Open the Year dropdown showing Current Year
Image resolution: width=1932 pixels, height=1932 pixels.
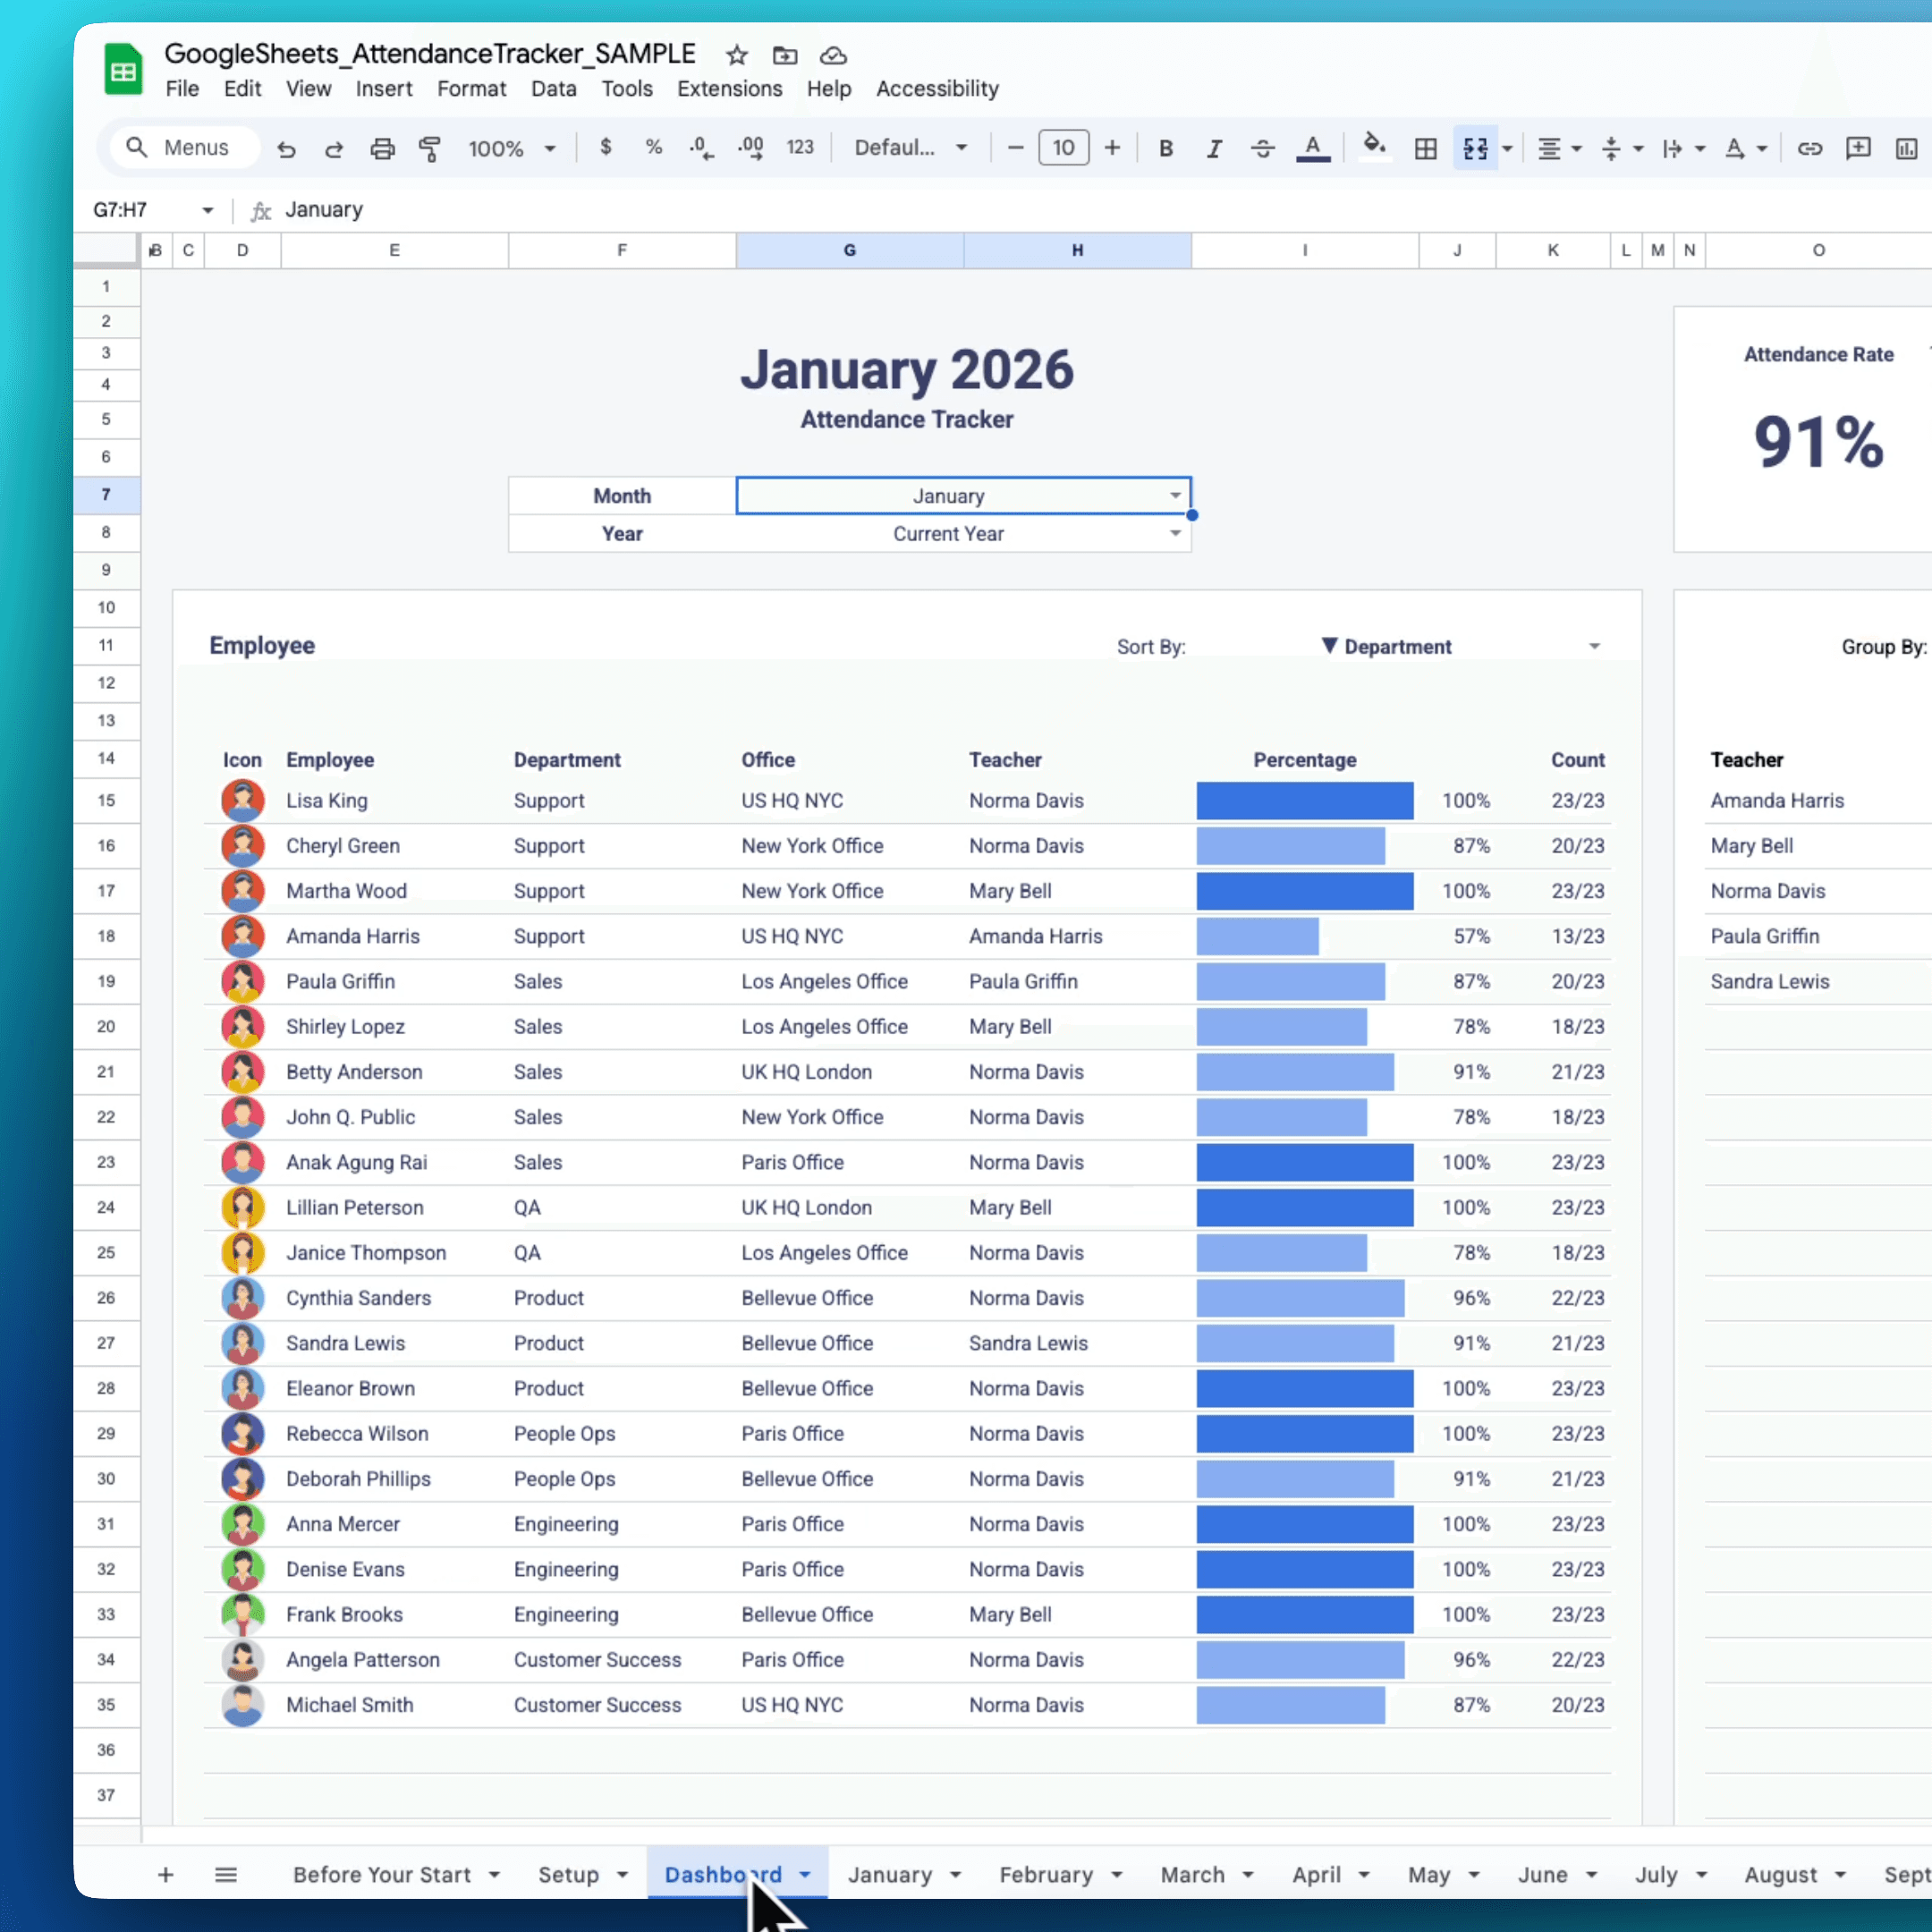[1175, 534]
